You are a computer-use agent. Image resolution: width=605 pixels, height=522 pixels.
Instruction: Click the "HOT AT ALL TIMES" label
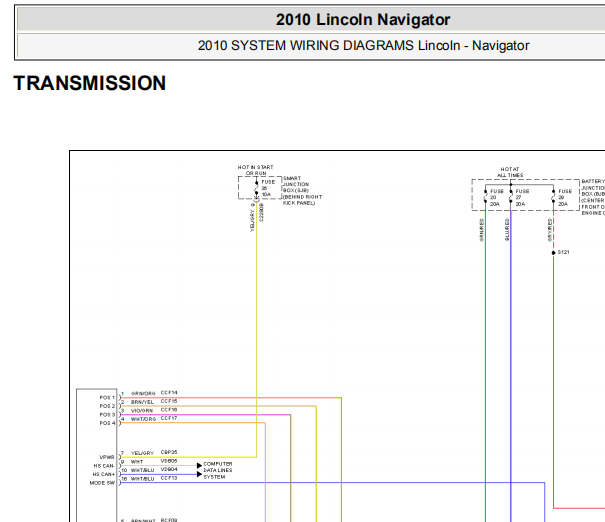pos(510,172)
